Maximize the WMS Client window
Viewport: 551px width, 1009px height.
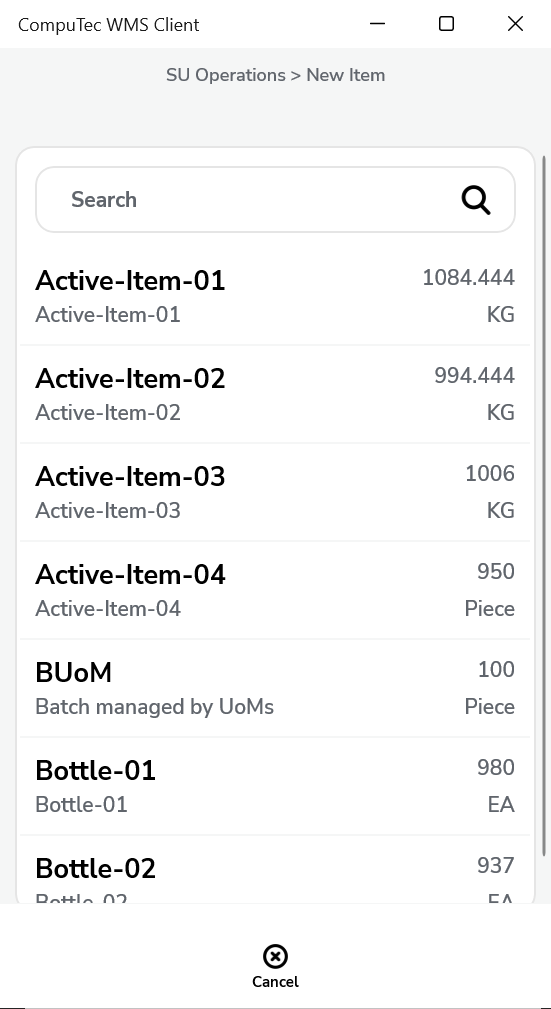tap(446, 24)
